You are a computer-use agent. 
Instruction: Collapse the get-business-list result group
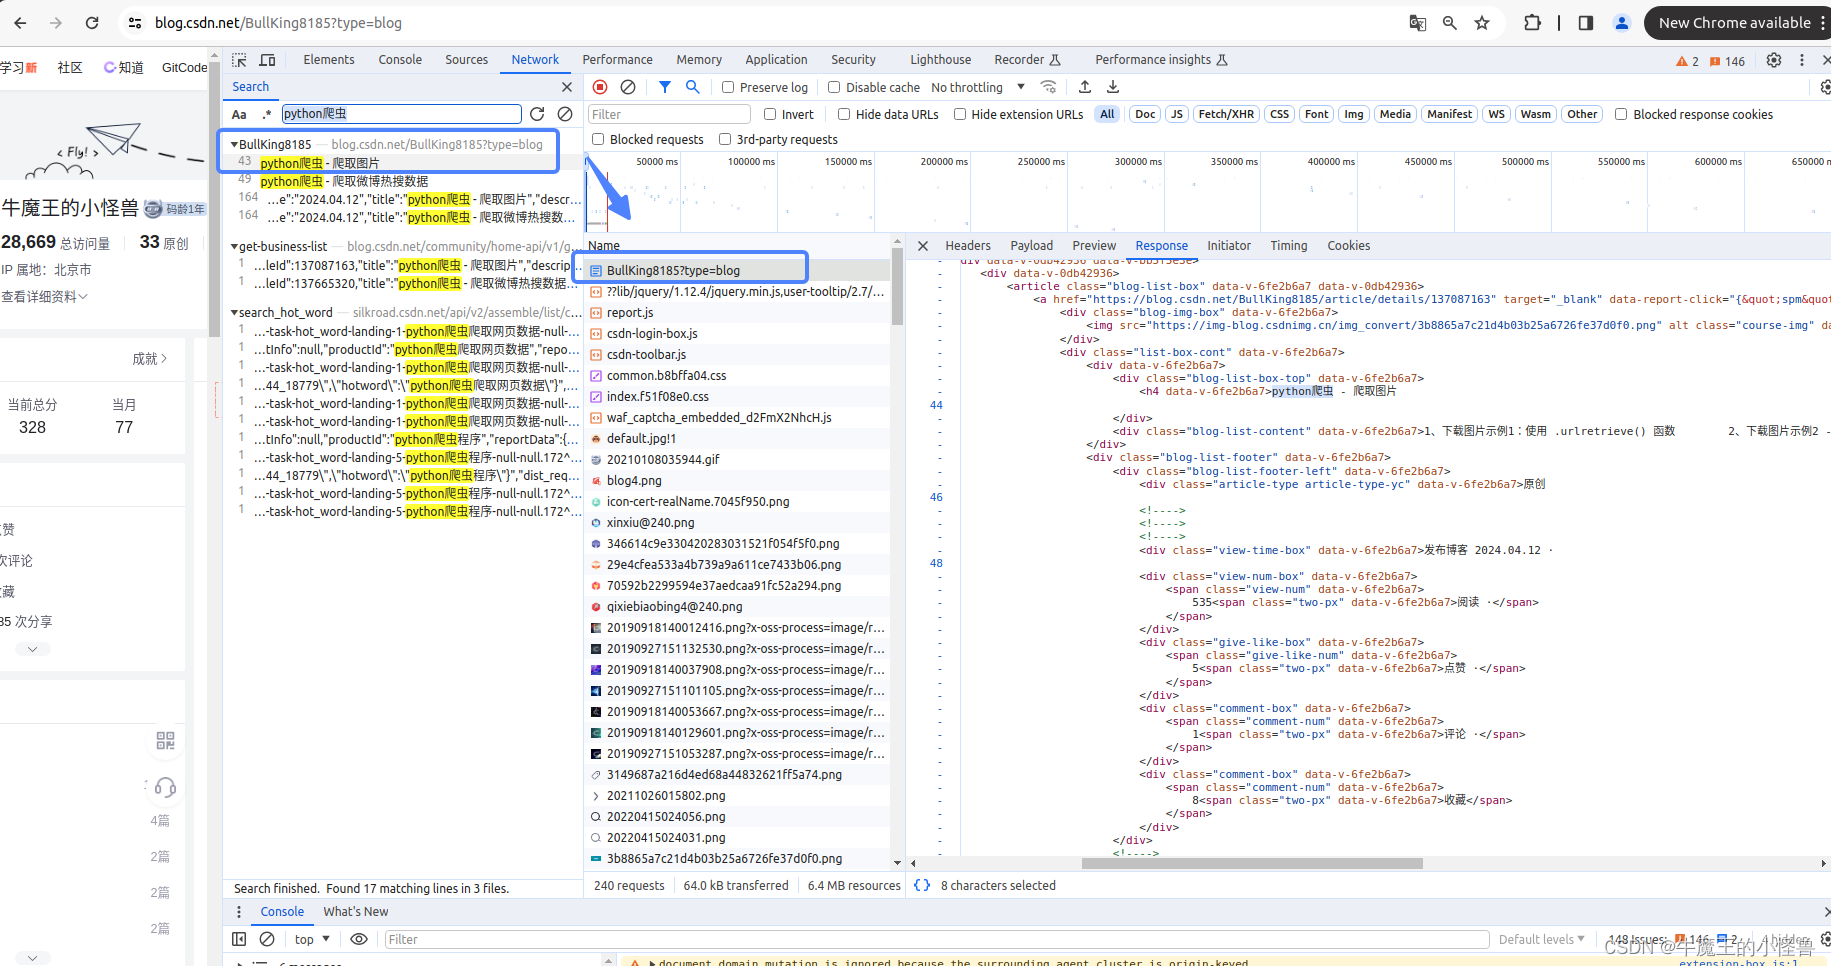click(x=234, y=246)
